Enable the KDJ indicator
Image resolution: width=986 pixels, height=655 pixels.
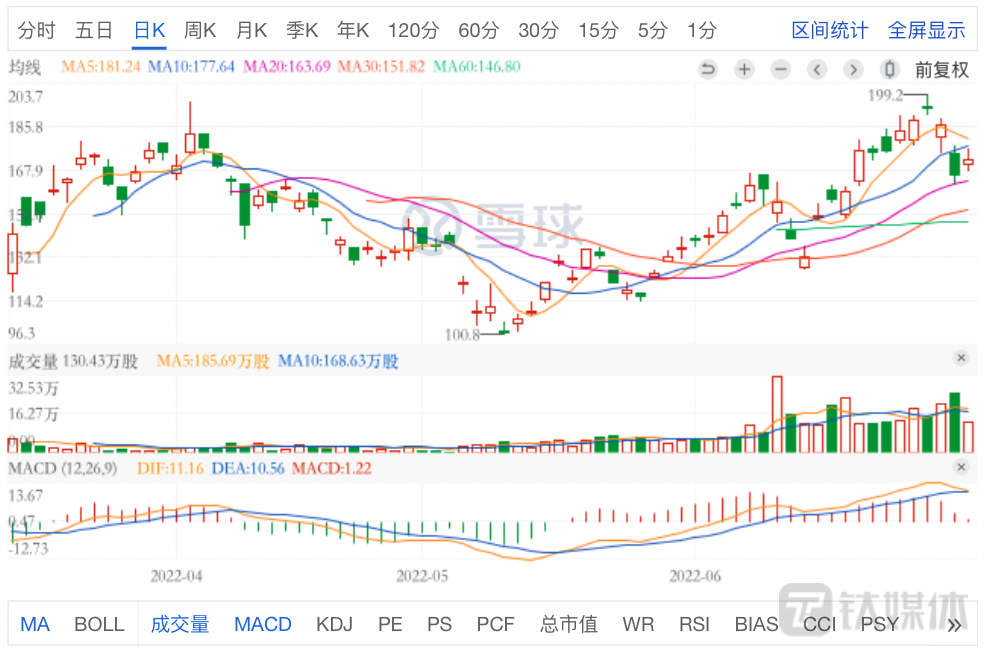click(x=334, y=624)
